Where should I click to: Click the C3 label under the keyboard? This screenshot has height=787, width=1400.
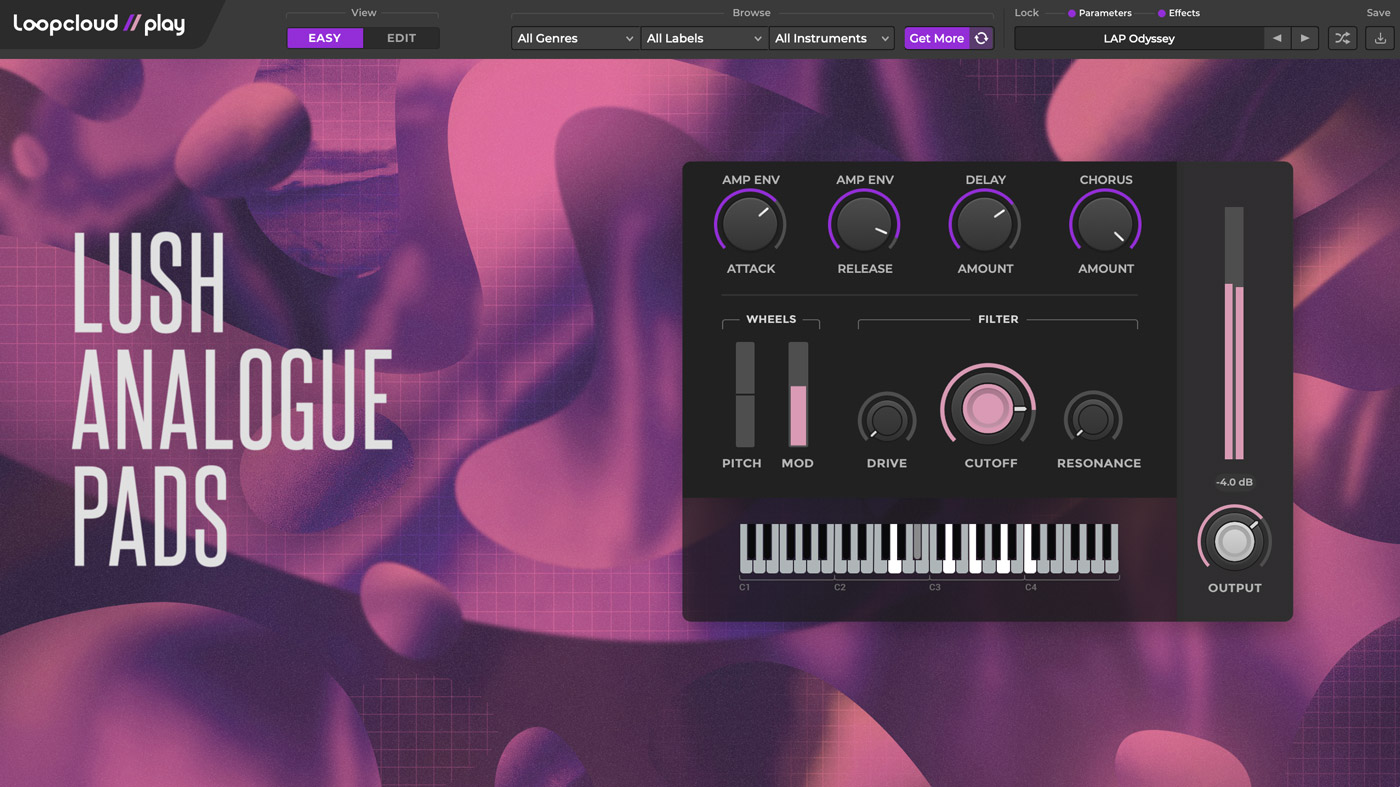(935, 588)
